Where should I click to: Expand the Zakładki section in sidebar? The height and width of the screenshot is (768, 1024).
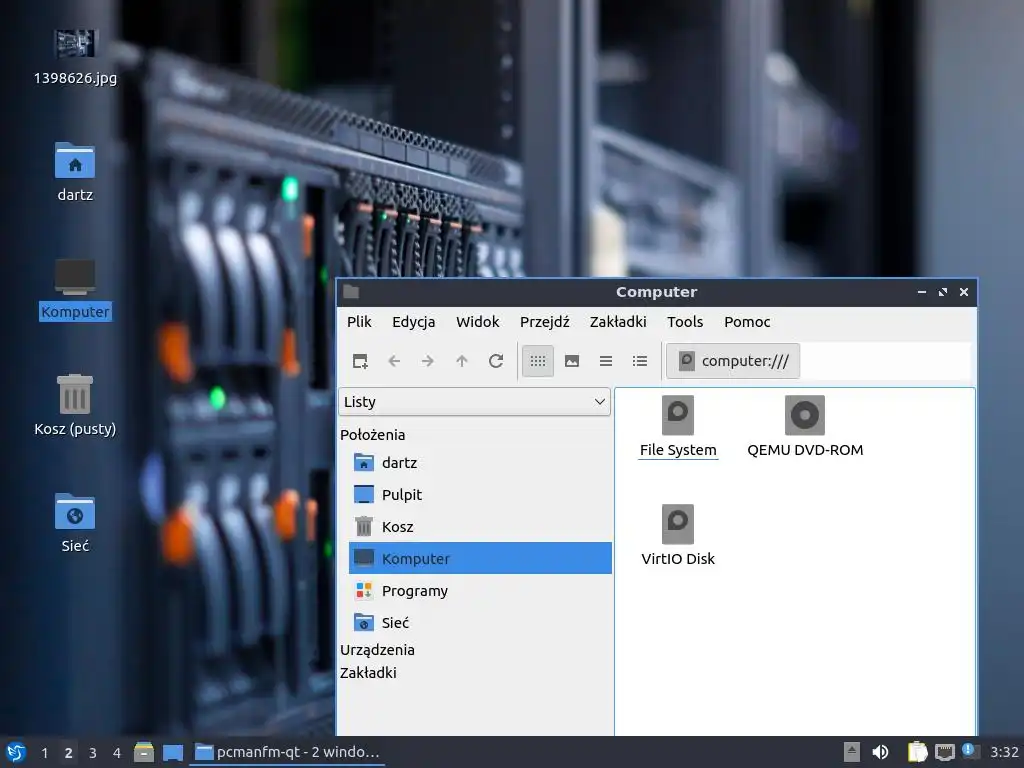click(368, 673)
